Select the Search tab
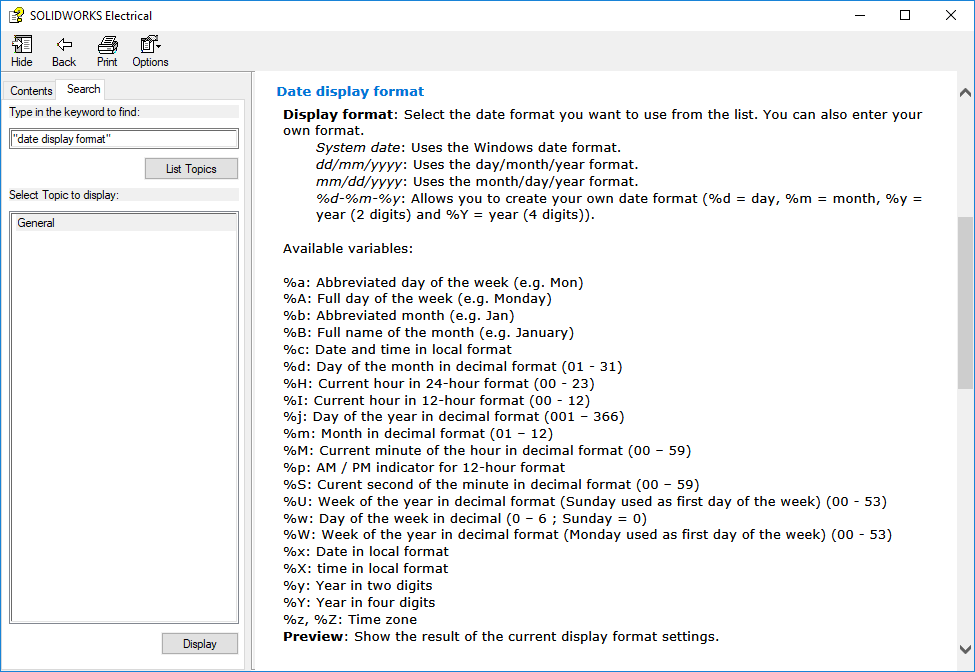The image size is (975, 672). (x=83, y=89)
